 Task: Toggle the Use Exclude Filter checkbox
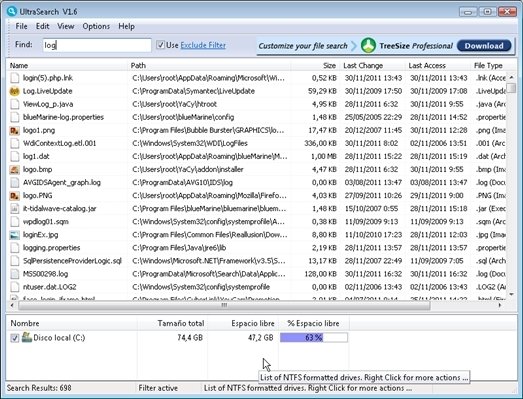[160, 45]
